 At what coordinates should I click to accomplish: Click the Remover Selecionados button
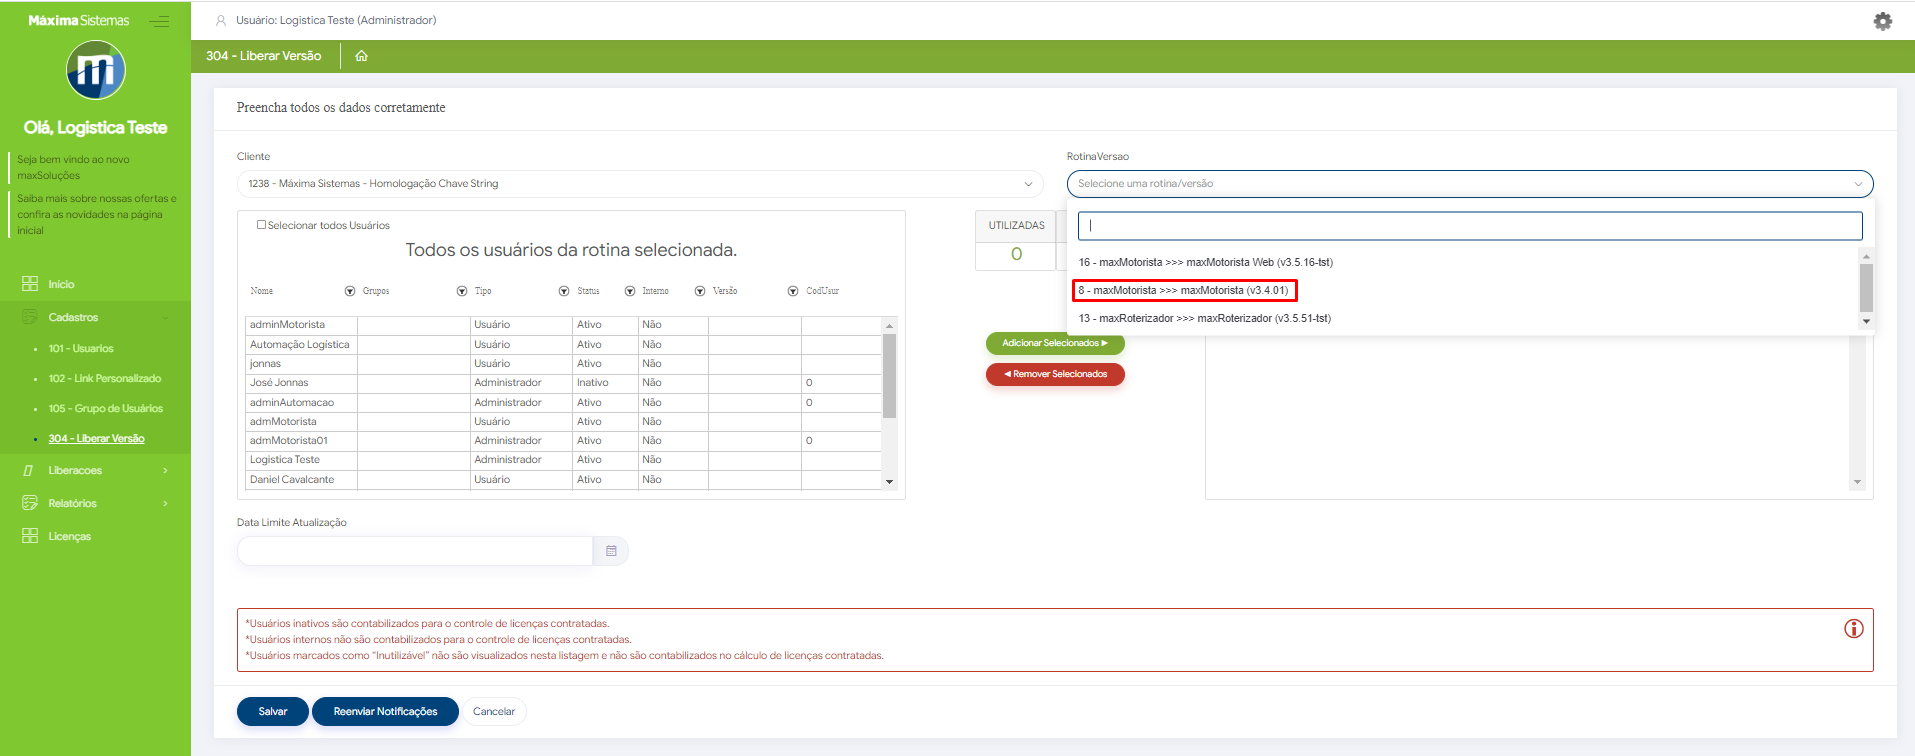(1054, 374)
